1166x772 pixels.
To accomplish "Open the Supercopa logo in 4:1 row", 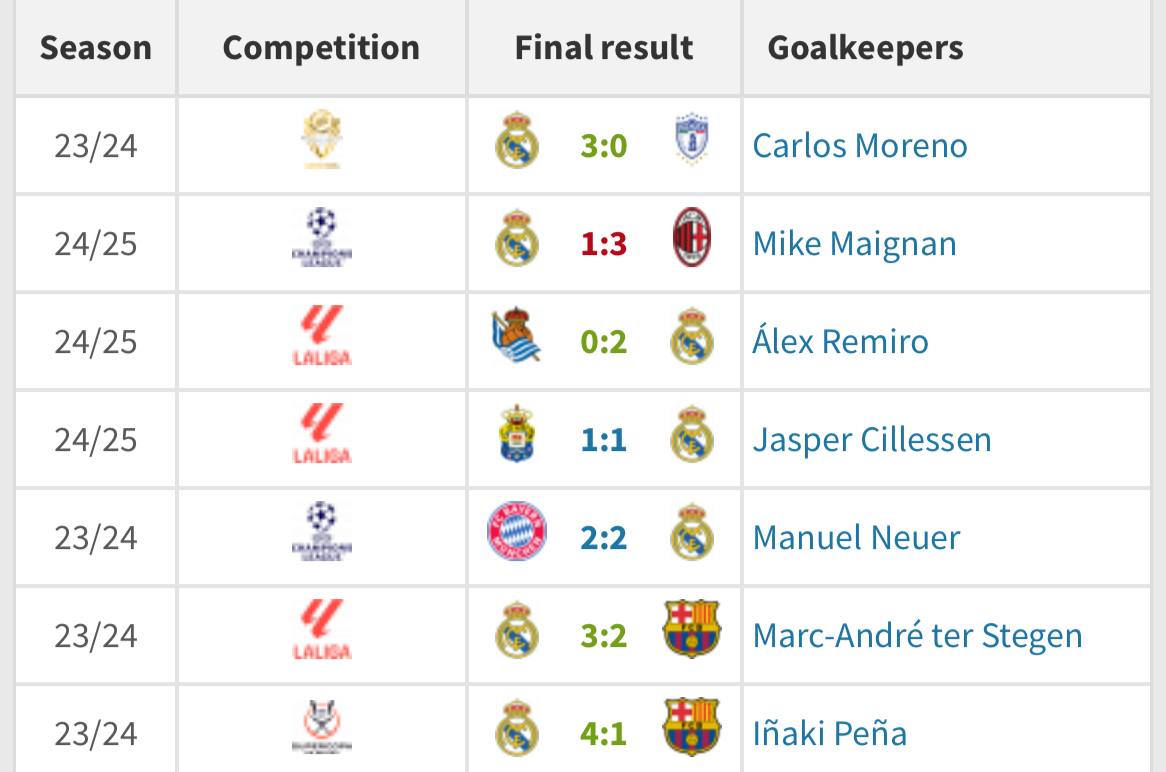I will coord(322,727).
